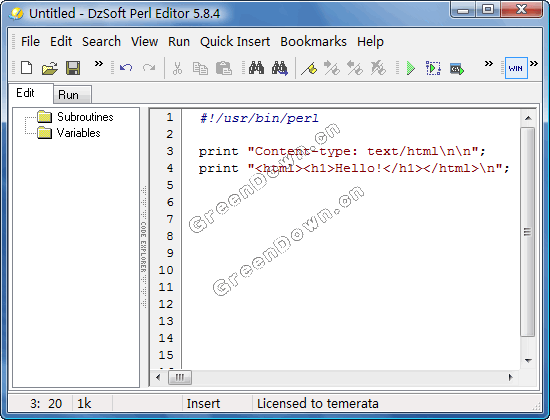550x420 pixels.
Task: Undo last edit with blue arrow icon
Action: (126, 67)
